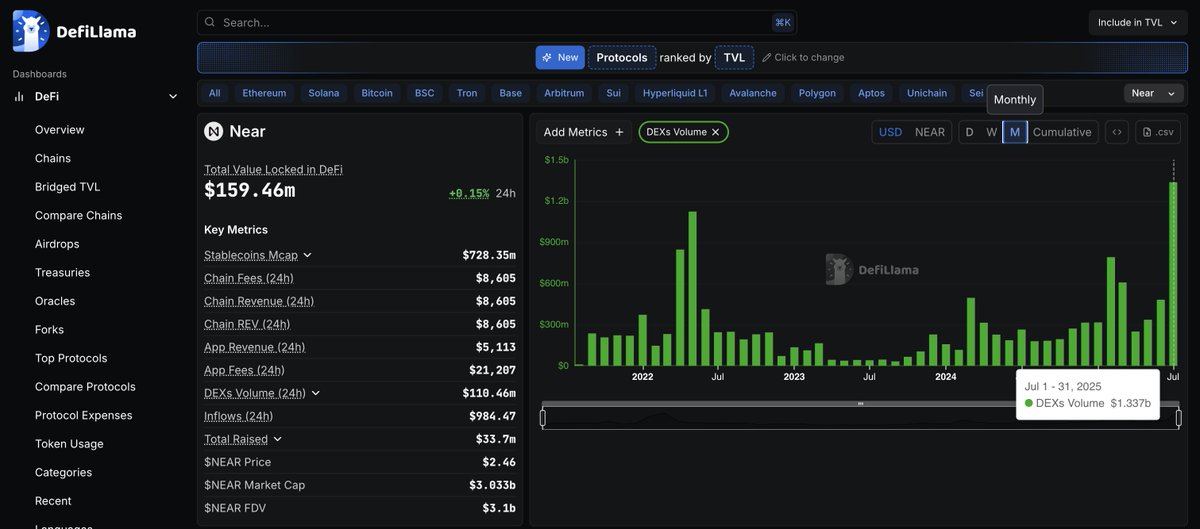Select the Polygon chain filter
This screenshot has width=1200, height=529.
pyautogui.click(x=817, y=93)
